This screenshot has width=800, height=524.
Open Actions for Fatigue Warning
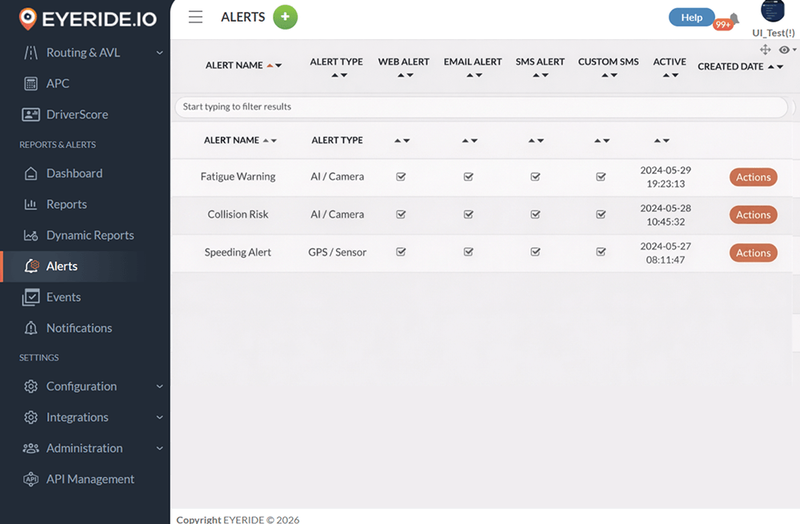753,177
